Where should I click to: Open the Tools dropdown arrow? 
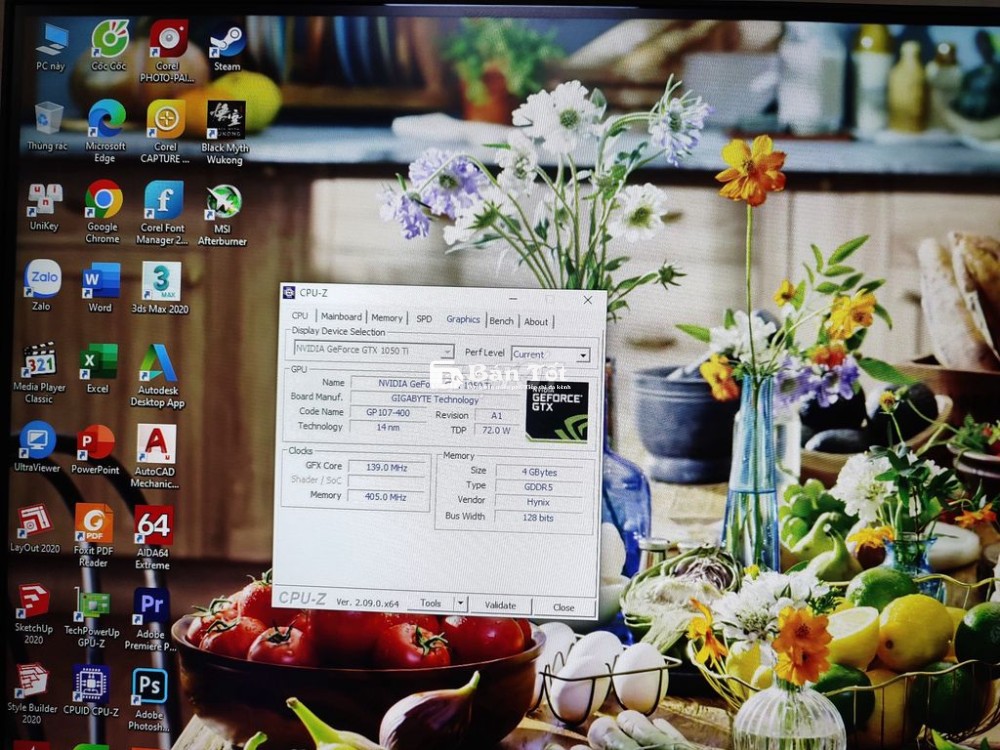[460, 603]
